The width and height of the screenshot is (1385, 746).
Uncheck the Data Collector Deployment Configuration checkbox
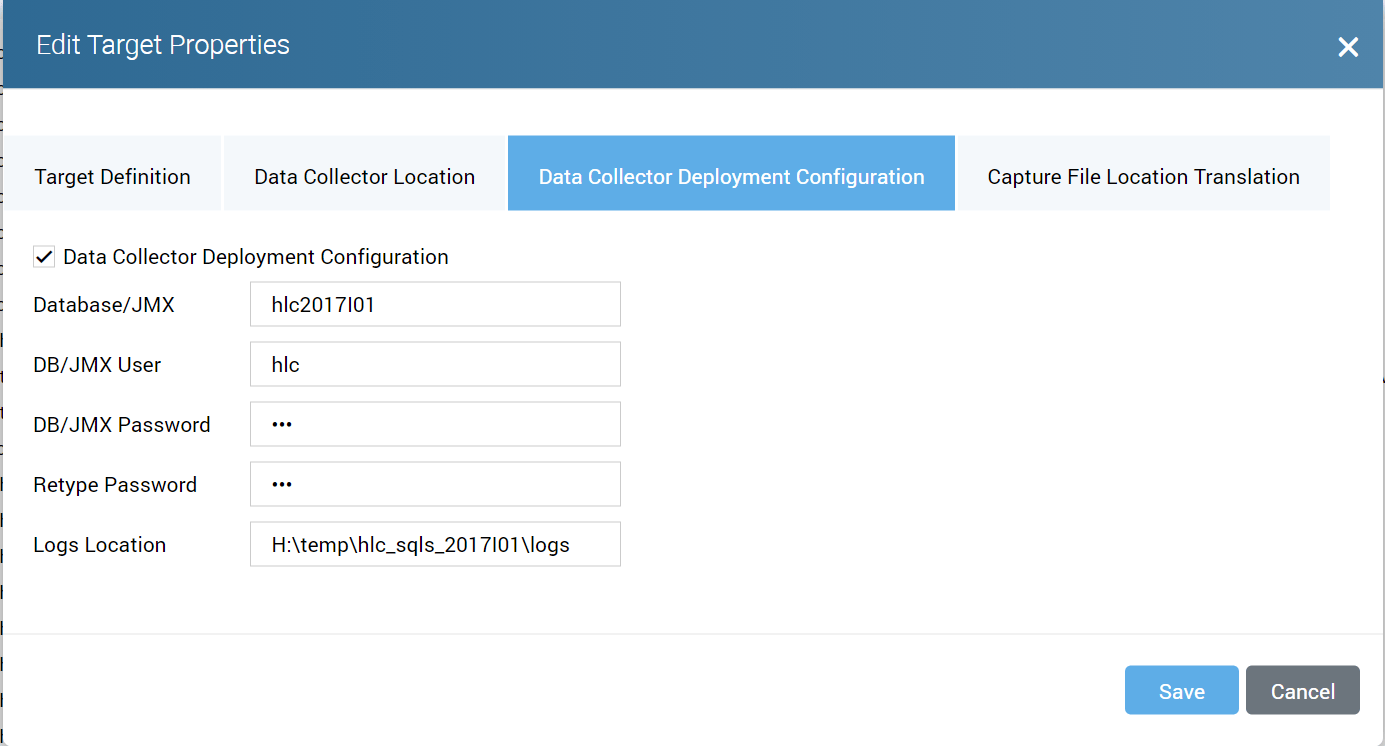coord(44,257)
